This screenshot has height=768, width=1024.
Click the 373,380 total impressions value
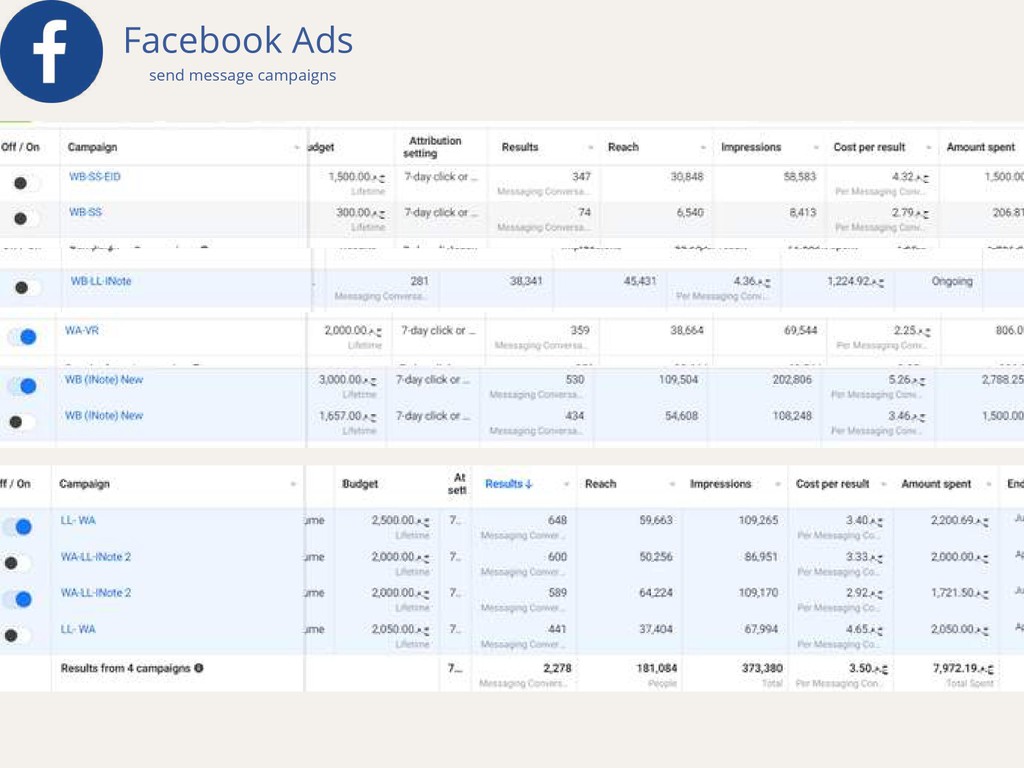(762, 668)
